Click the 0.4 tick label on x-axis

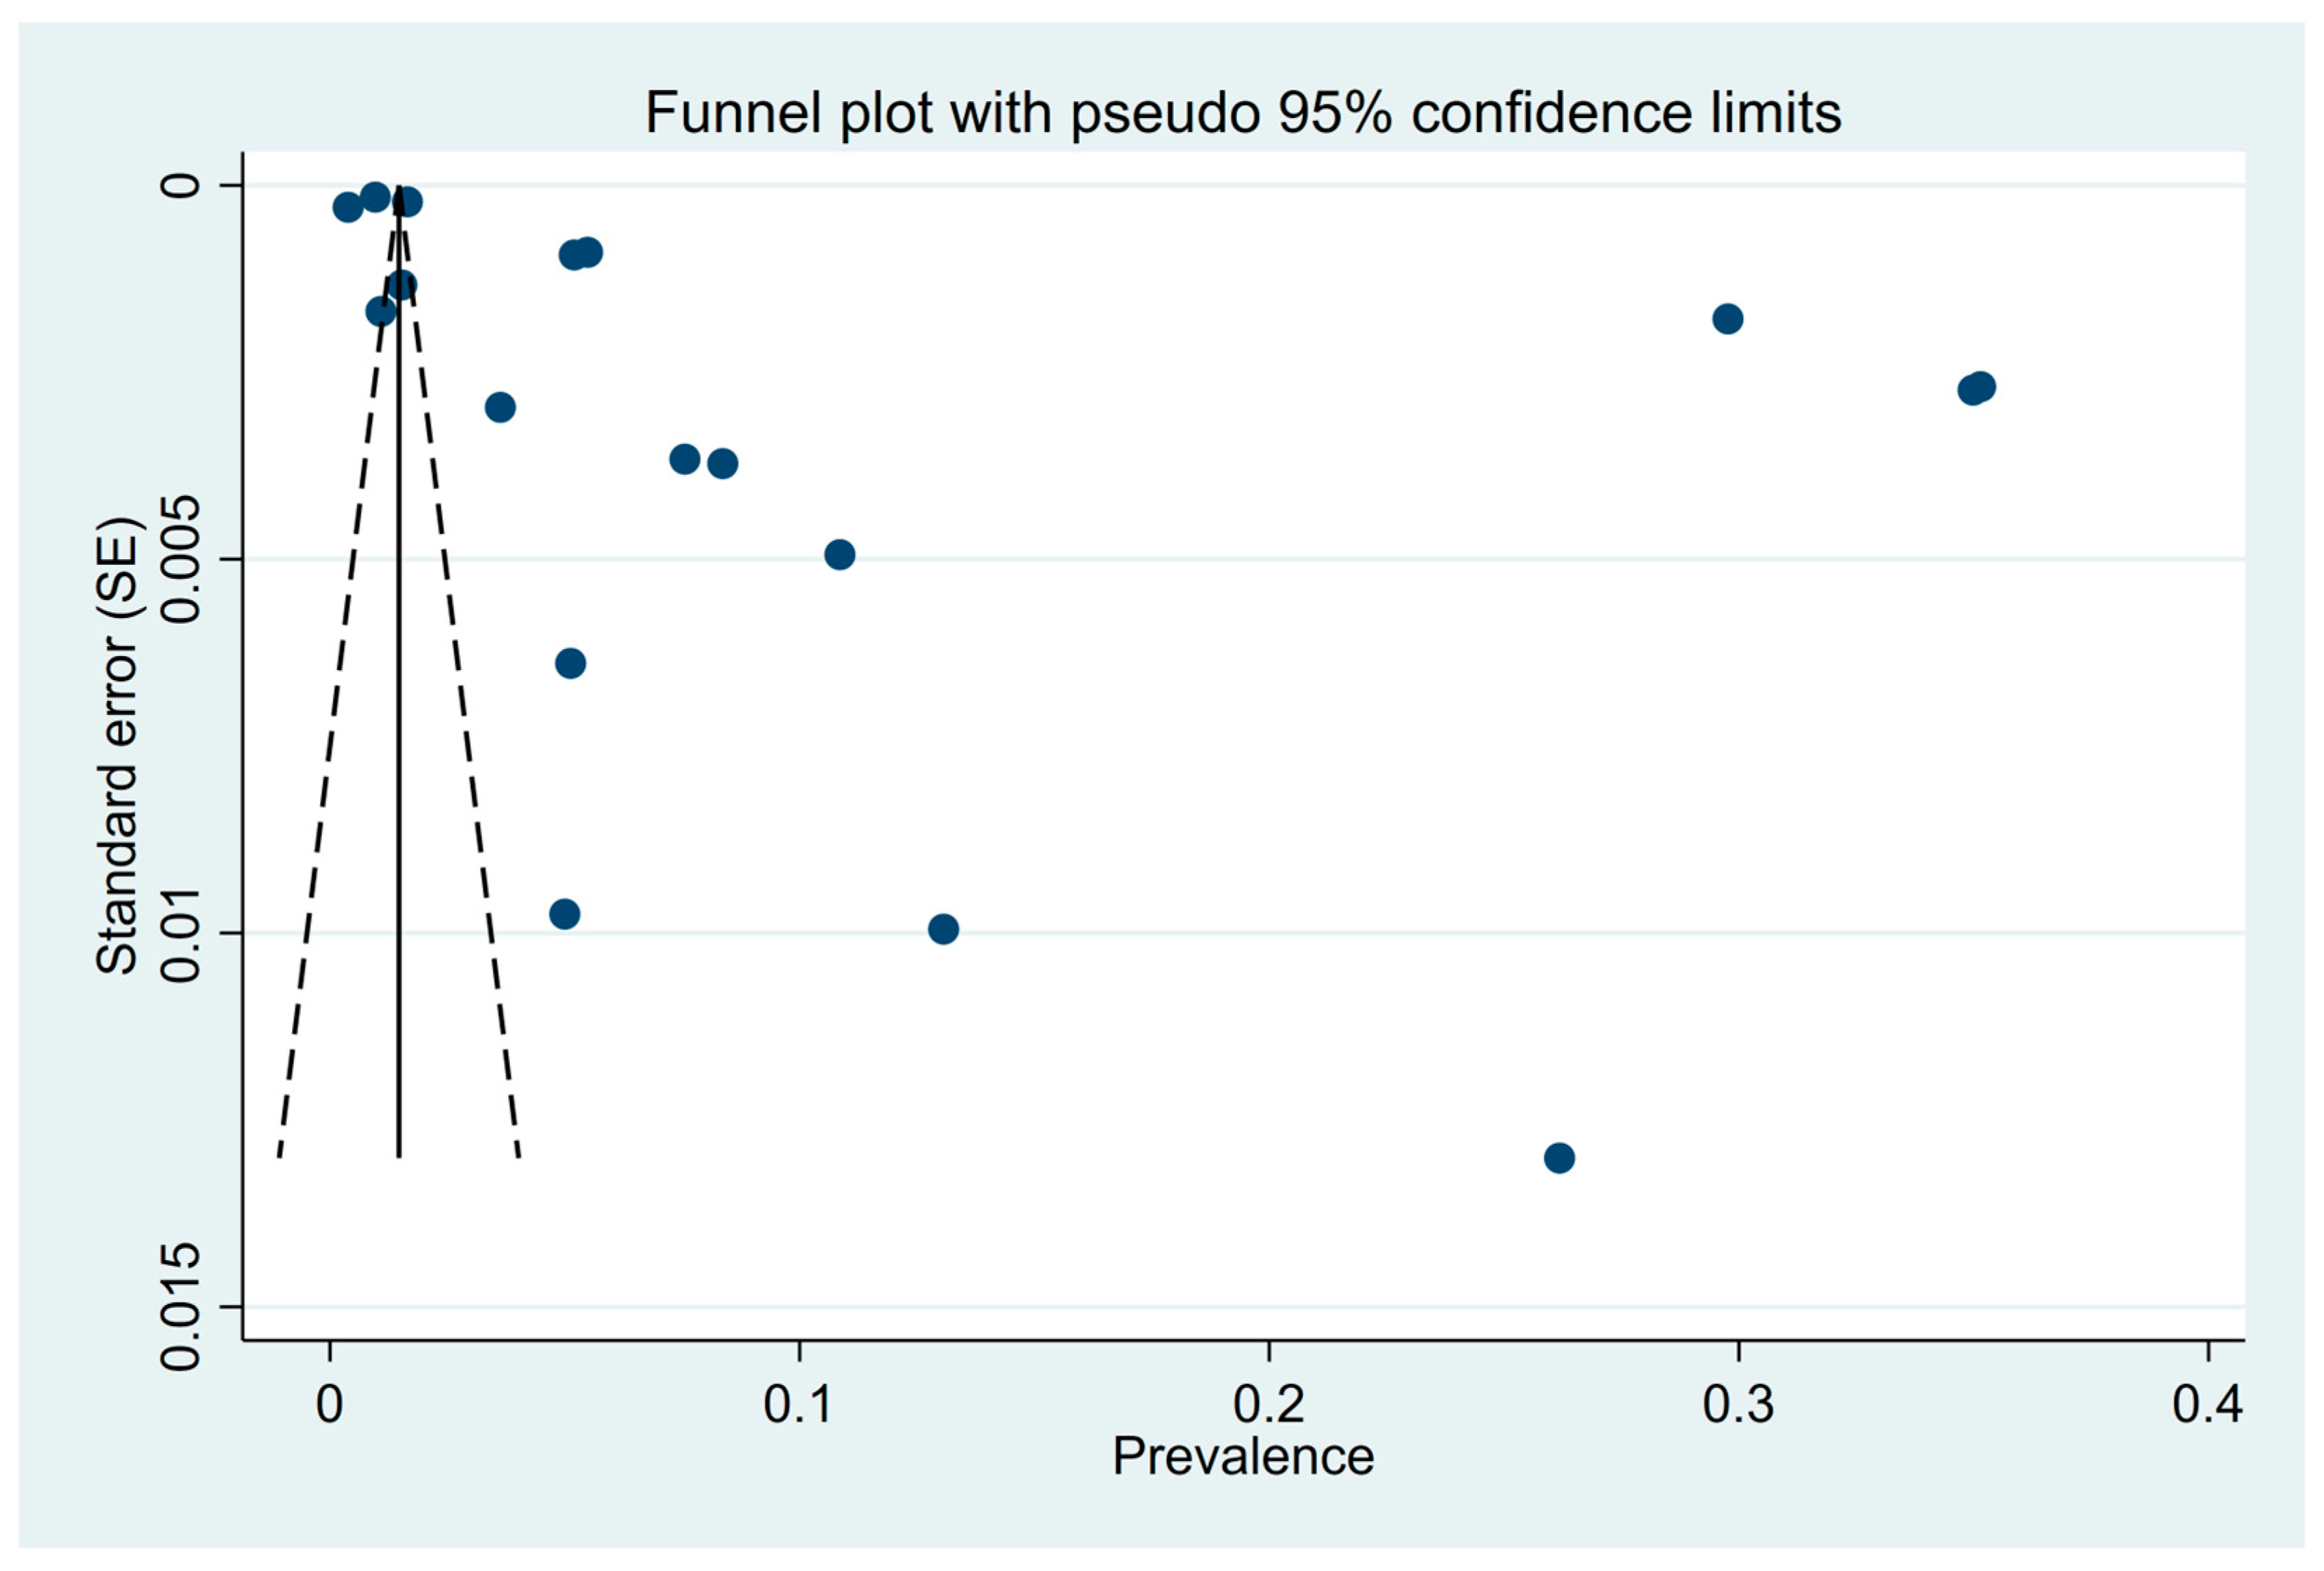pos(2207,1404)
